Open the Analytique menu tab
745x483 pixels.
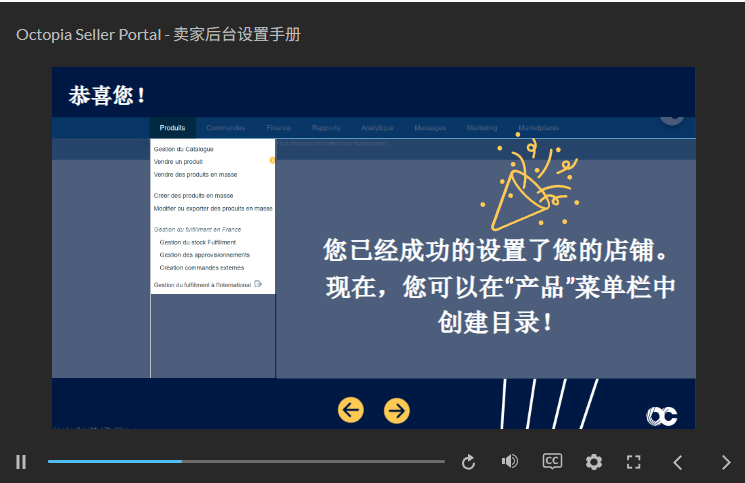pyautogui.click(x=377, y=128)
